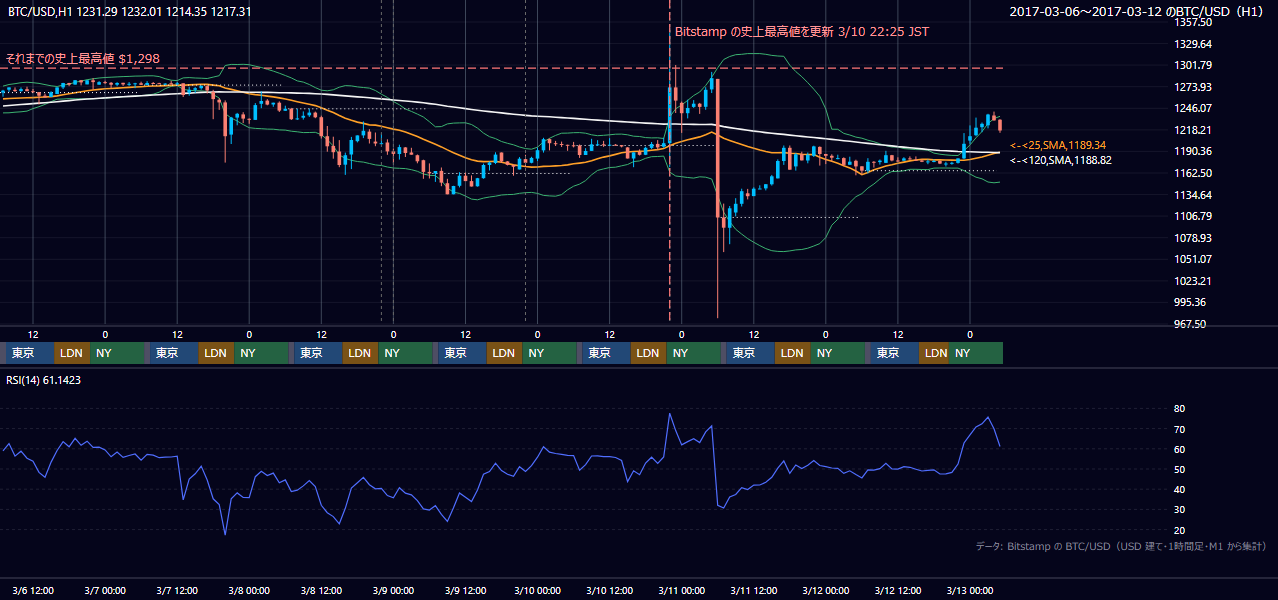Click price axis value 967.50
1278x600 pixels.
pos(1191,324)
